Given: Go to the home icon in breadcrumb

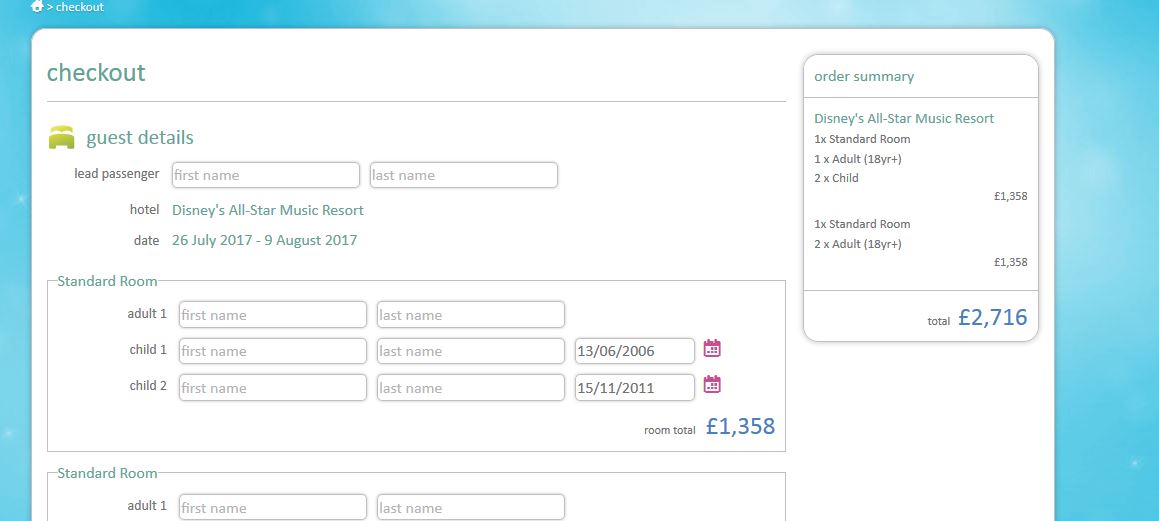Looking at the screenshot, I should tap(37, 6).
